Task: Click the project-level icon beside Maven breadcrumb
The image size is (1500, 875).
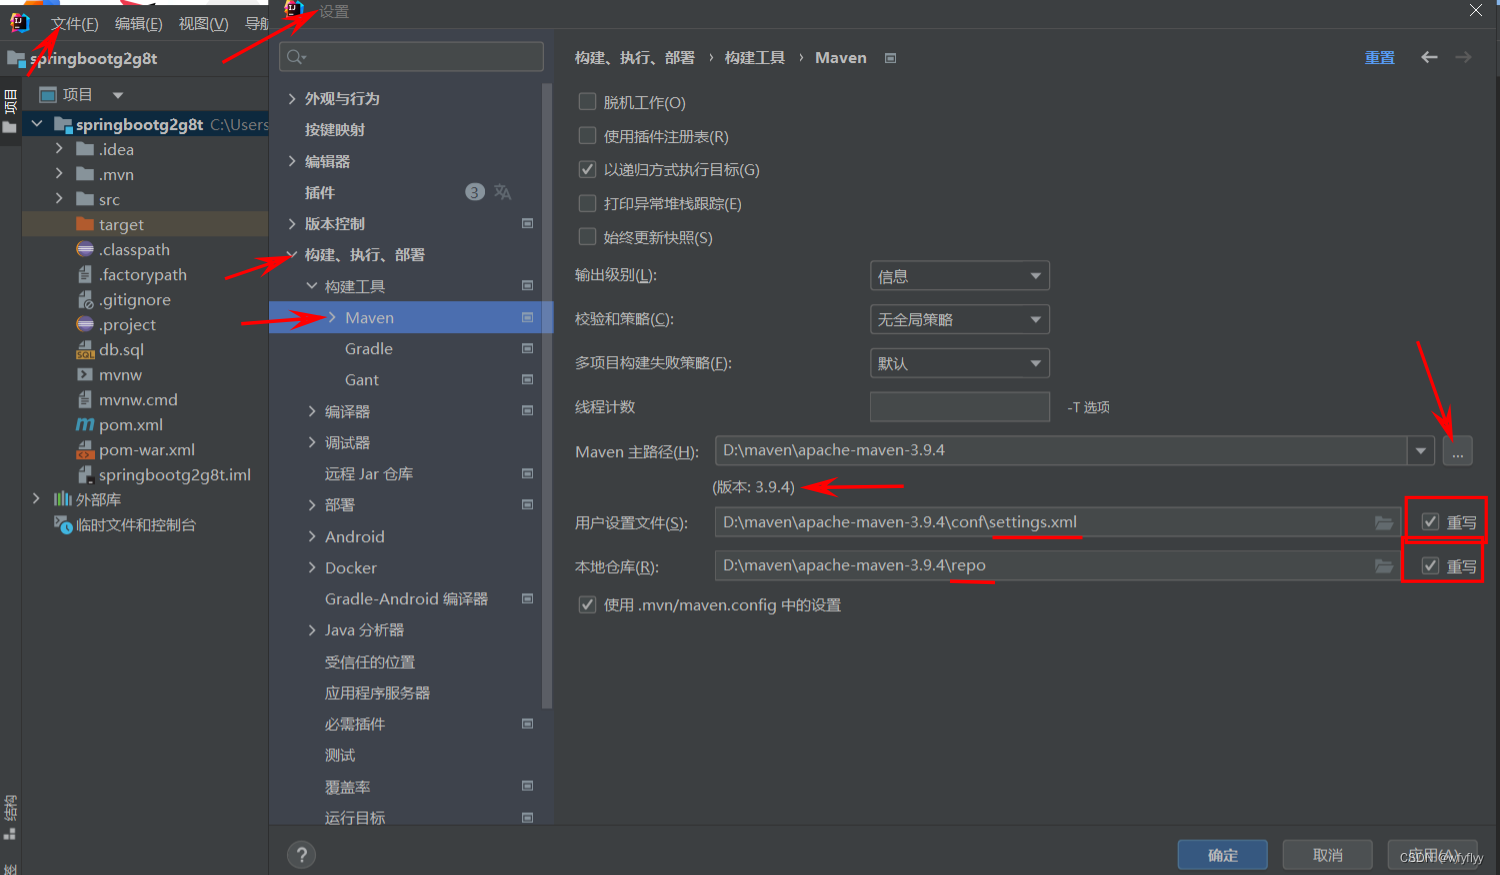Action: (x=890, y=58)
